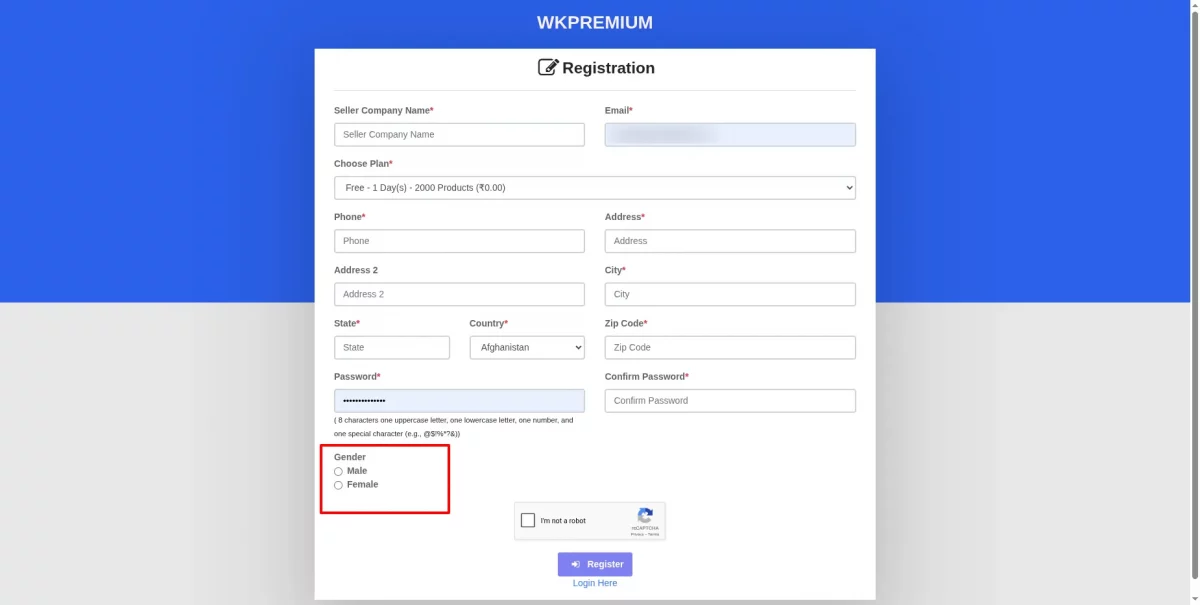This screenshot has height=605, width=1200.
Task: Check the I'm not a robot box
Action: [528, 520]
